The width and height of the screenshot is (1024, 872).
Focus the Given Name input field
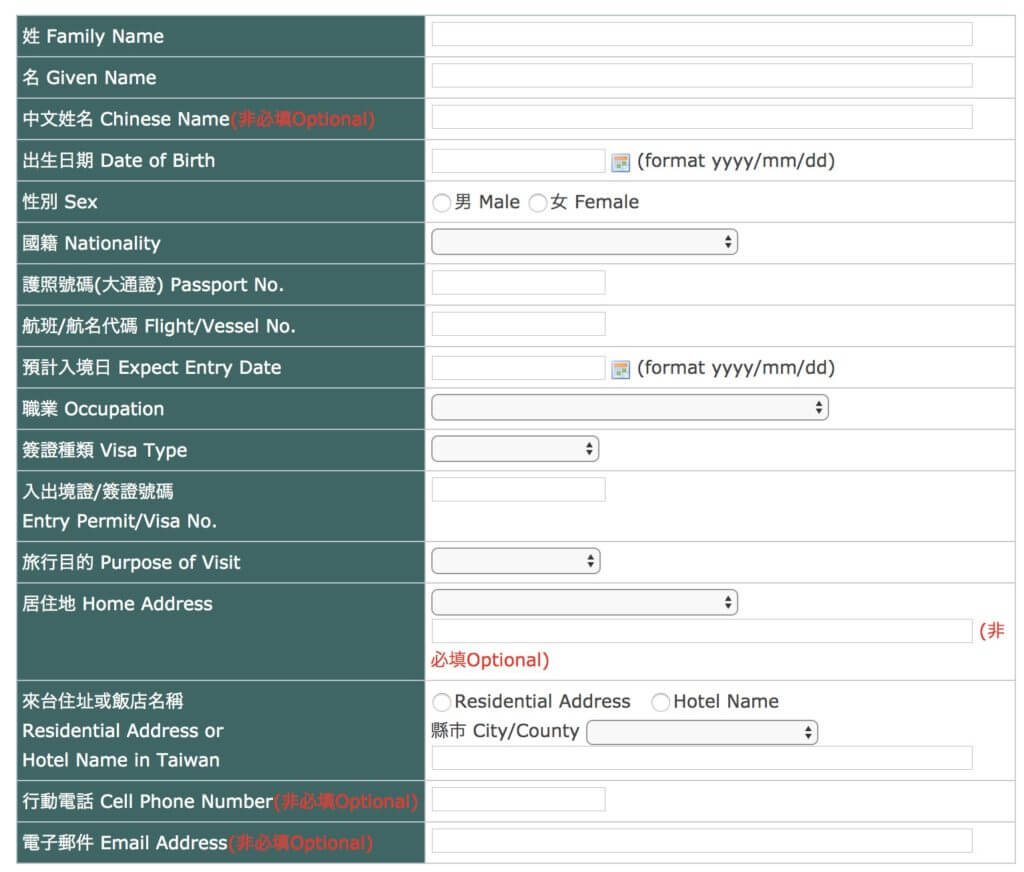pyautogui.click(x=701, y=76)
